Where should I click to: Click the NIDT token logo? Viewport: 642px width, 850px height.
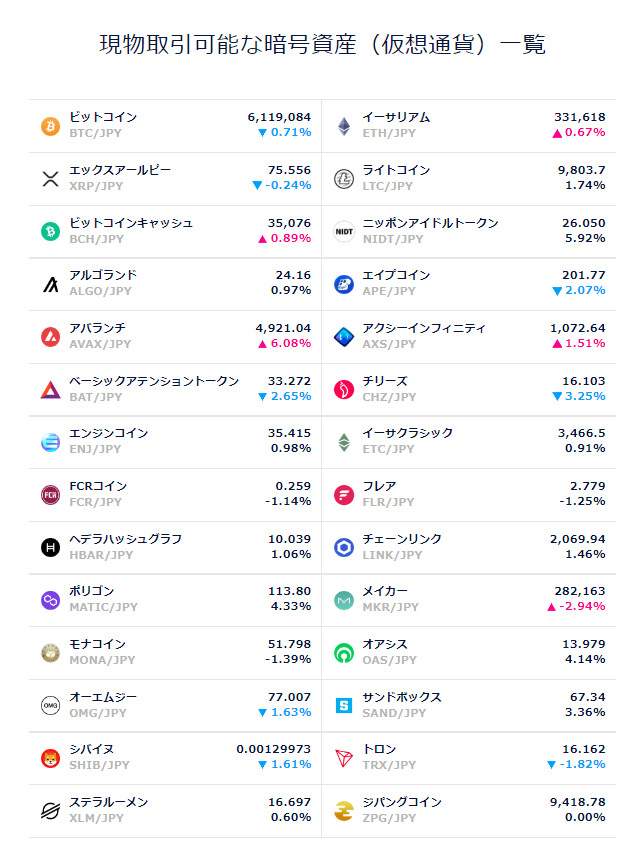coord(344,231)
